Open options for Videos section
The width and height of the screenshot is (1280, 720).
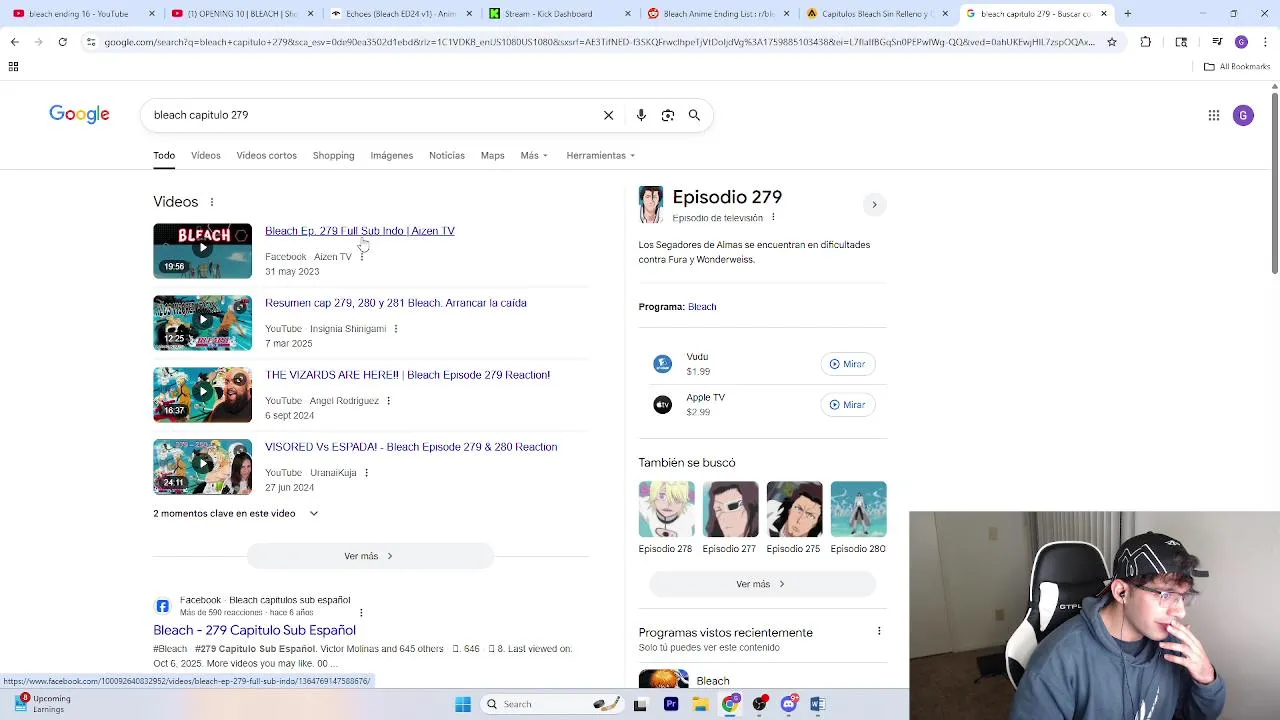coord(211,202)
